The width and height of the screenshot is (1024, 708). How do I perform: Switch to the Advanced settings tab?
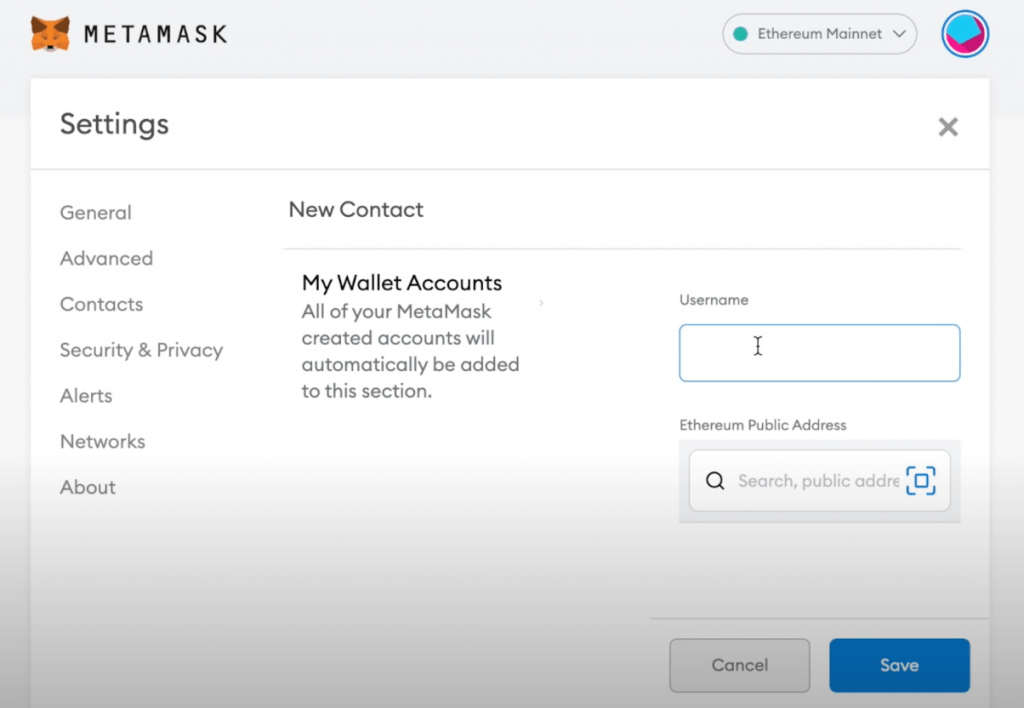click(106, 259)
